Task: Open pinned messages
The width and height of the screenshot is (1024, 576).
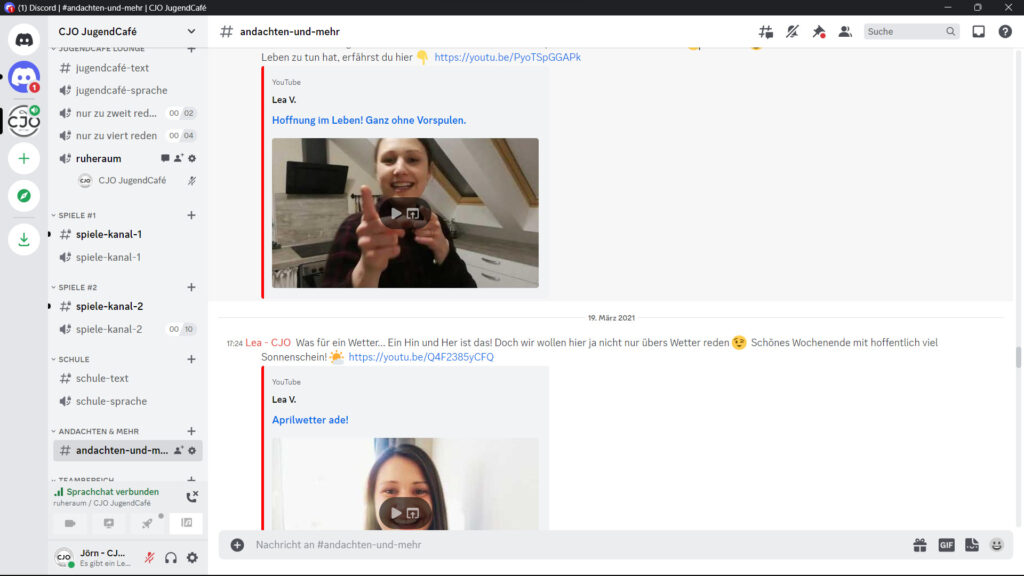Action: (x=819, y=32)
